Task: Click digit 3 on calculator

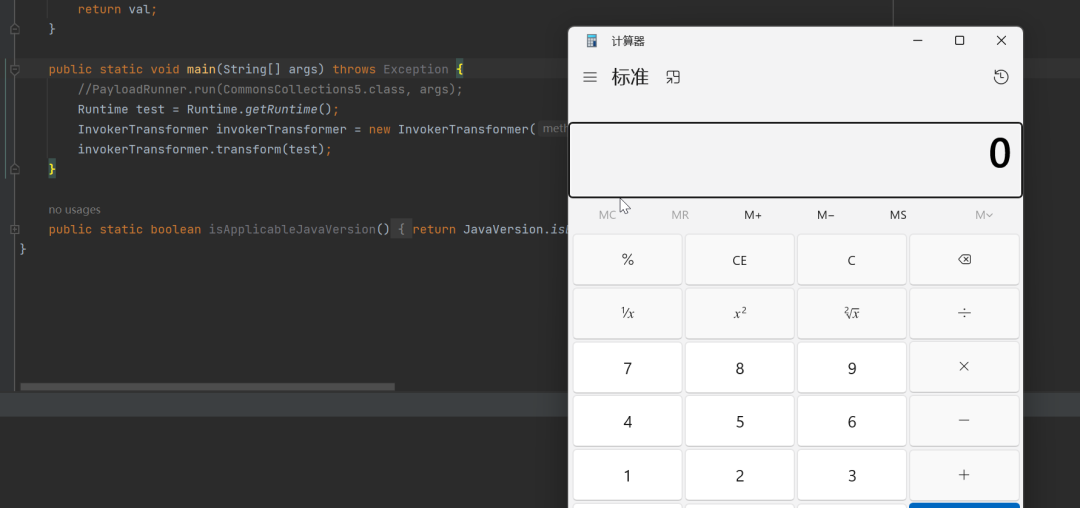Action: 852,475
